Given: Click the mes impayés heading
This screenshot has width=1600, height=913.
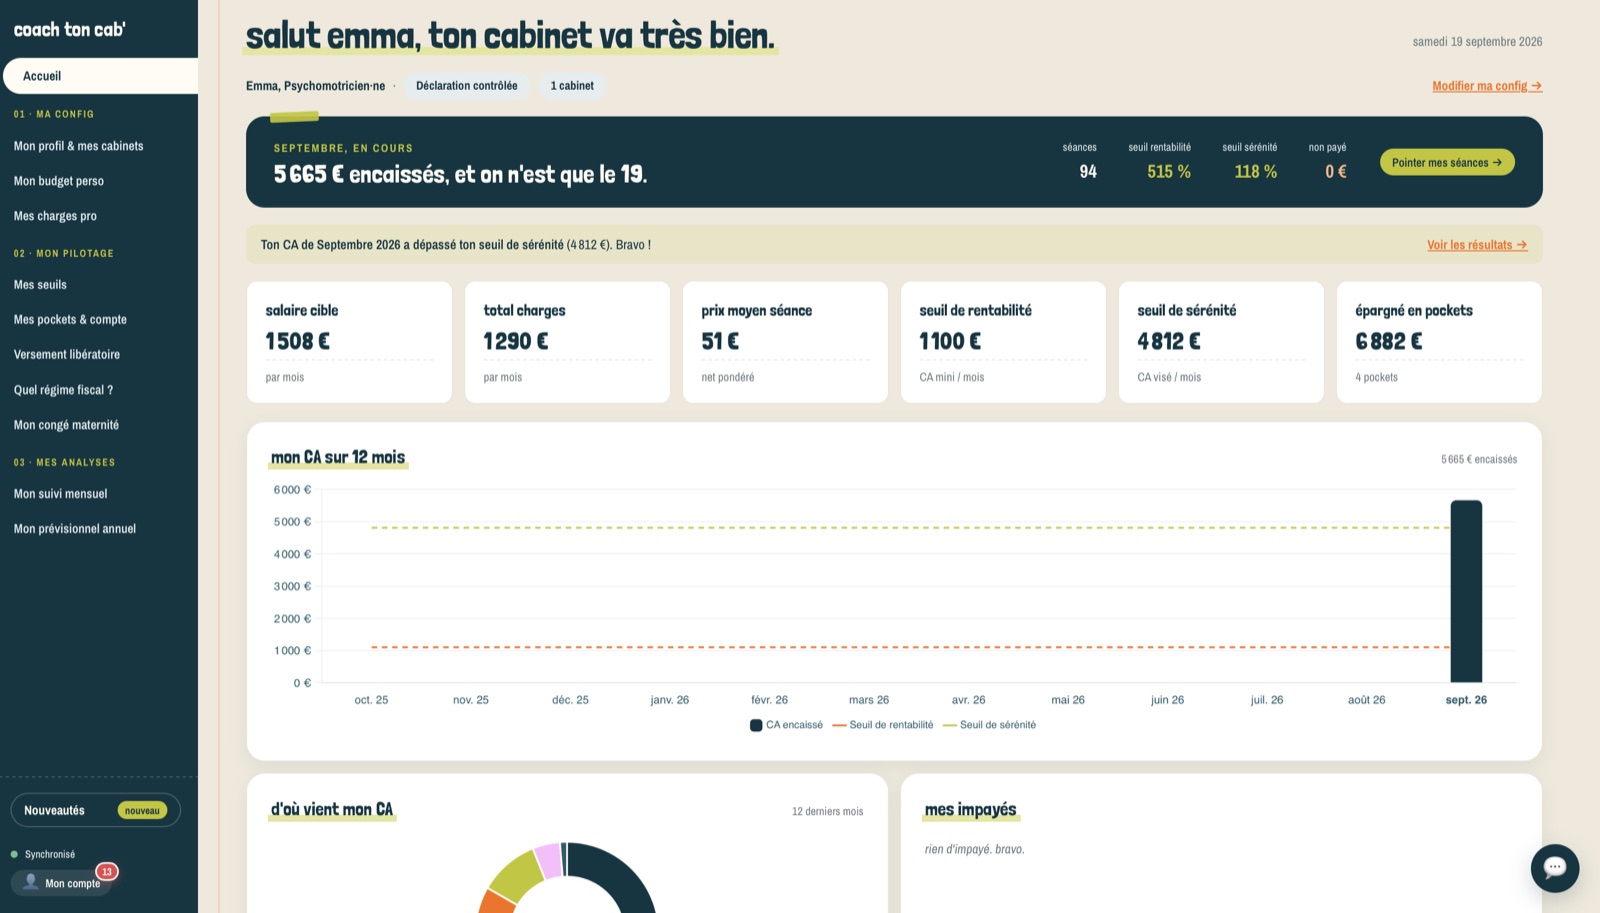Looking at the screenshot, I should tap(970, 810).
